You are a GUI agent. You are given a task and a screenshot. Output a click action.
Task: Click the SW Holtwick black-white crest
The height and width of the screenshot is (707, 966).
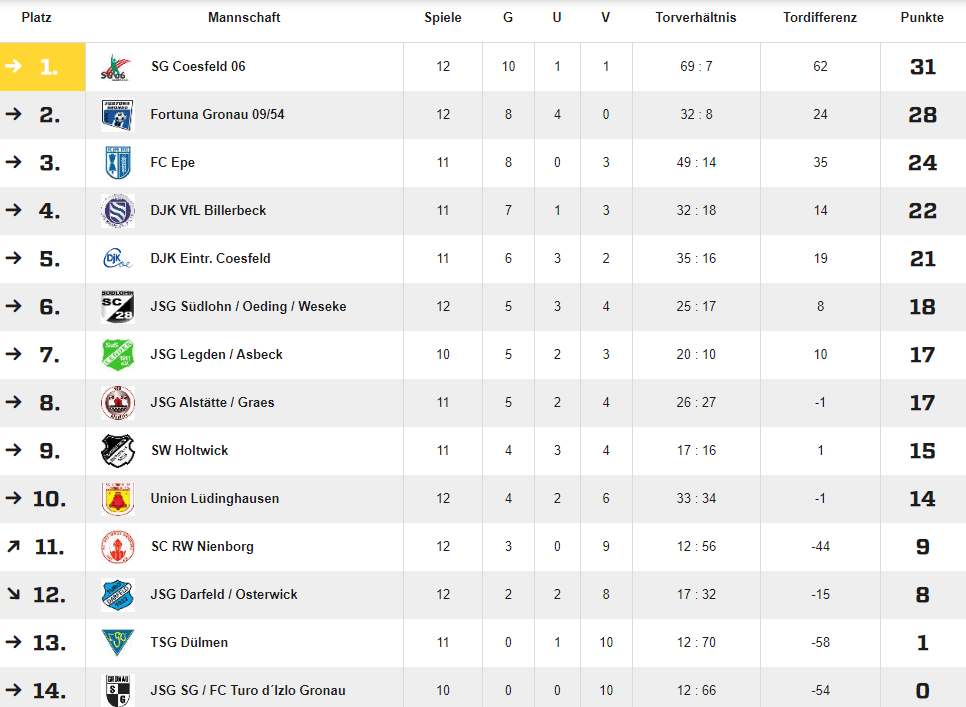tap(118, 451)
